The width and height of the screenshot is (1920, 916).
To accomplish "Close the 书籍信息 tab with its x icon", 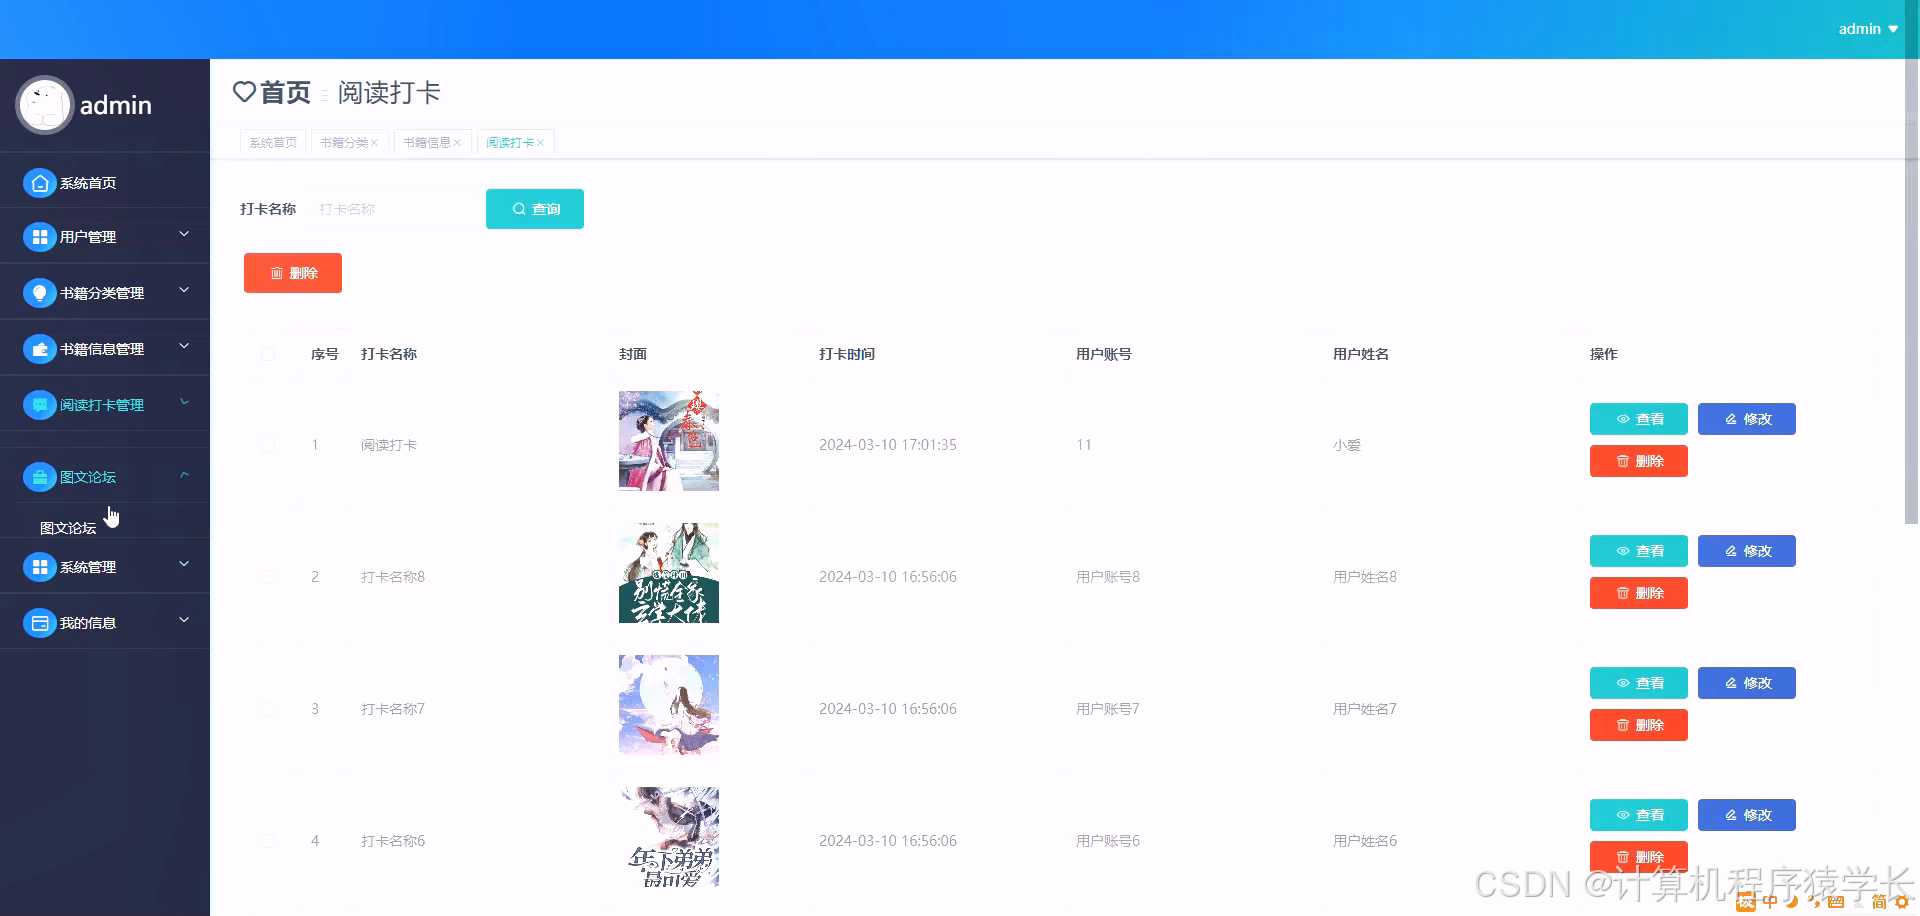I will [457, 143].
